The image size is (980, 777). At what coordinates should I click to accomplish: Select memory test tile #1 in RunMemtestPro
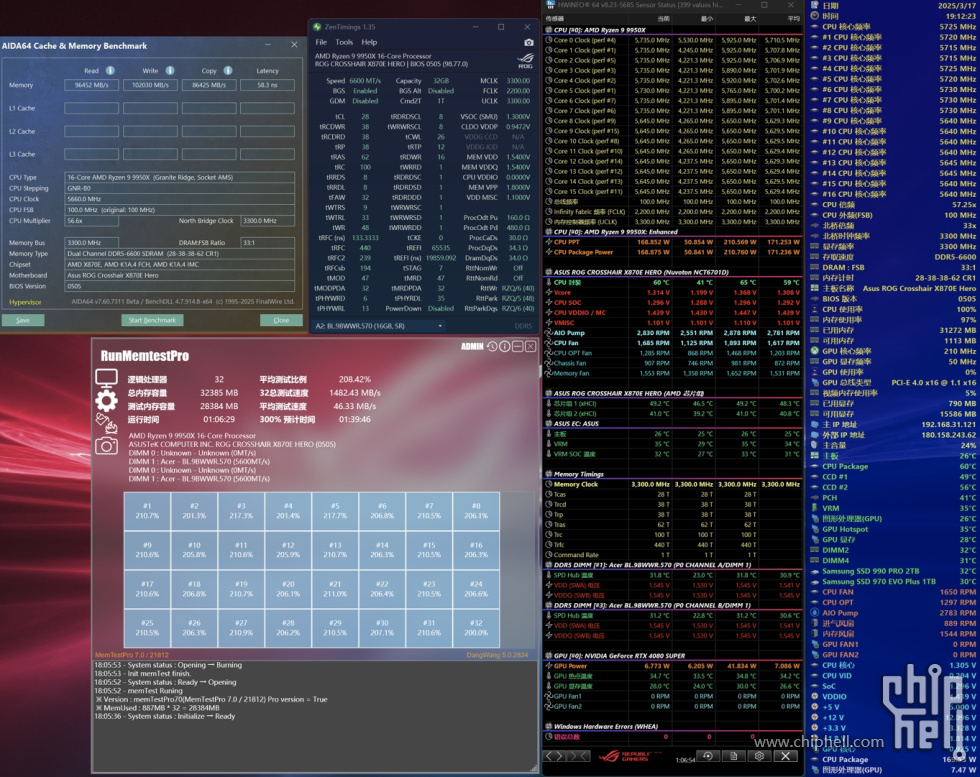pos(147,511)
